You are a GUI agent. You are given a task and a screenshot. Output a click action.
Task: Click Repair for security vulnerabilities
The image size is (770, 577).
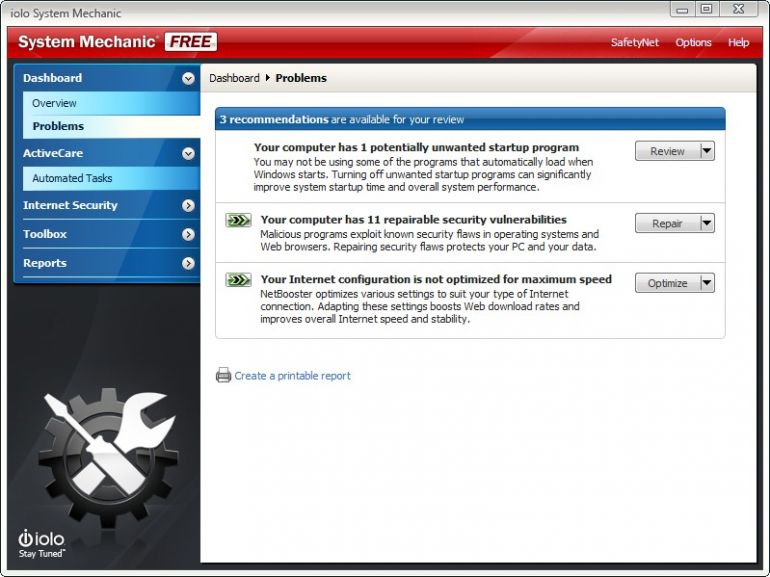[x=667, y=223]
